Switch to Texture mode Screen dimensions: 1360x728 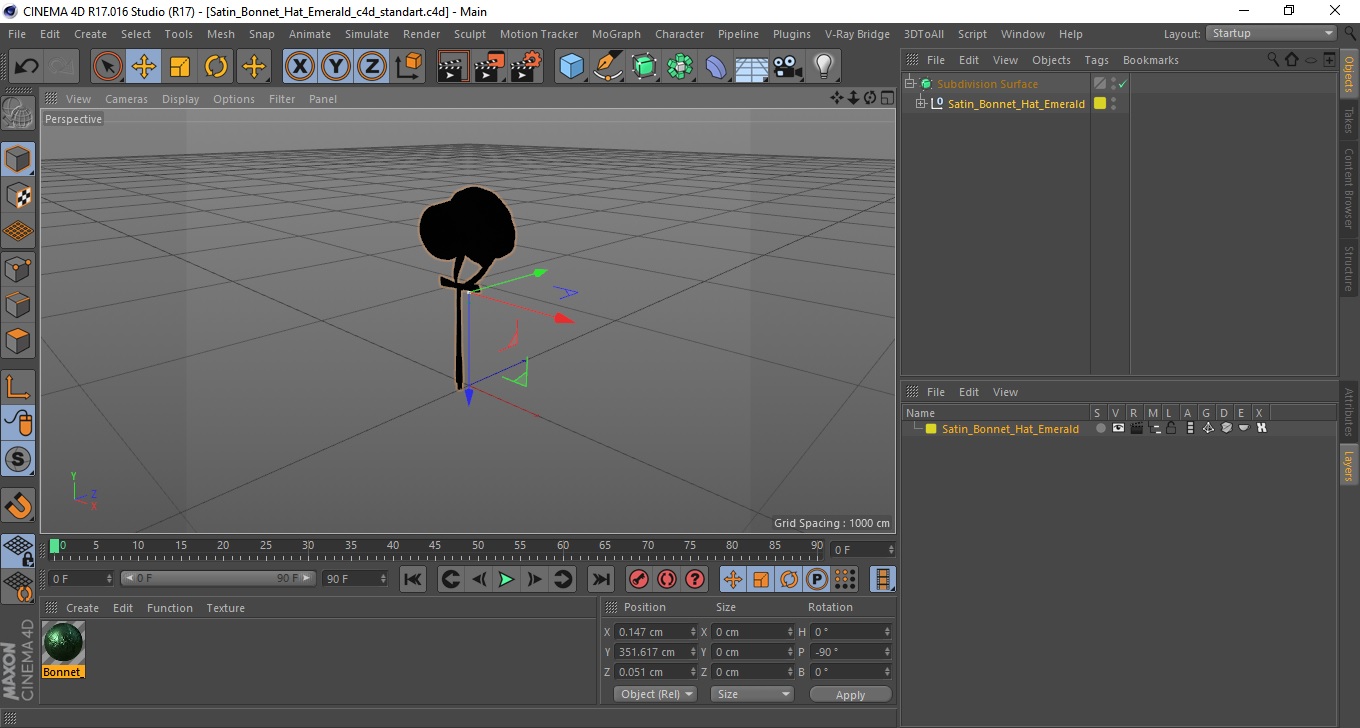coord(18,195)
